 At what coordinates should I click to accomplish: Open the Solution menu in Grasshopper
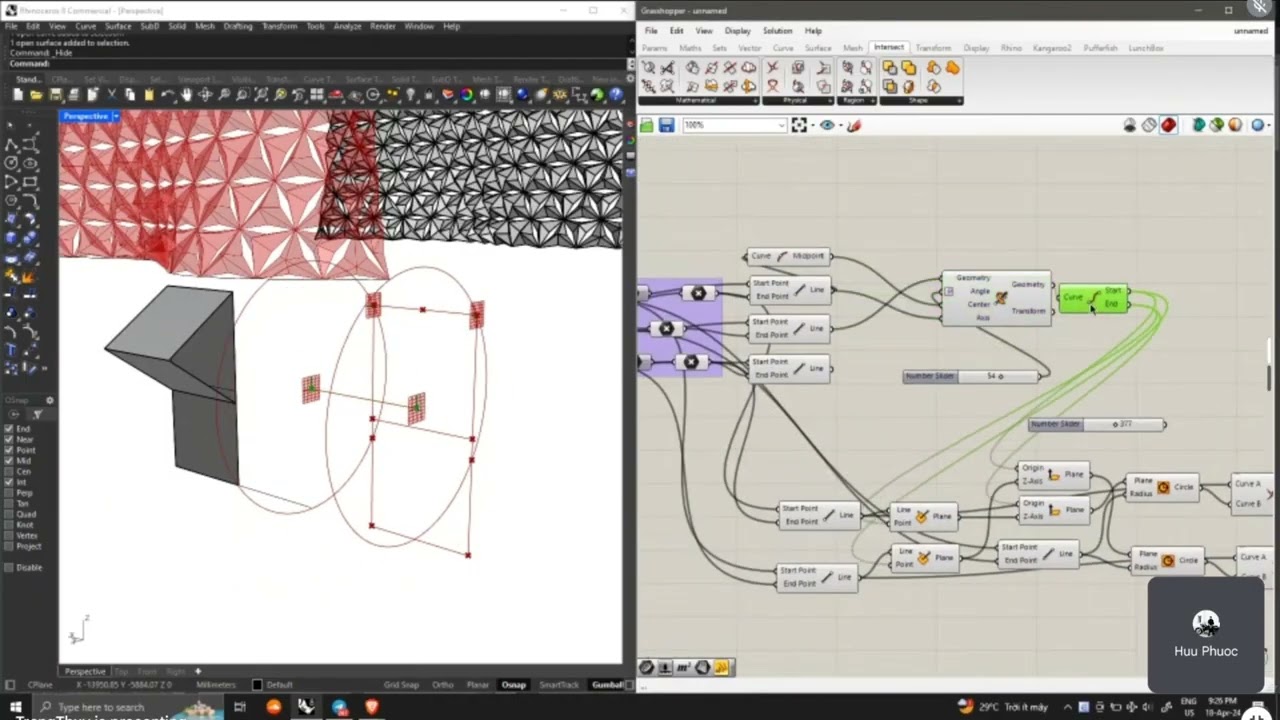[777, 31]
